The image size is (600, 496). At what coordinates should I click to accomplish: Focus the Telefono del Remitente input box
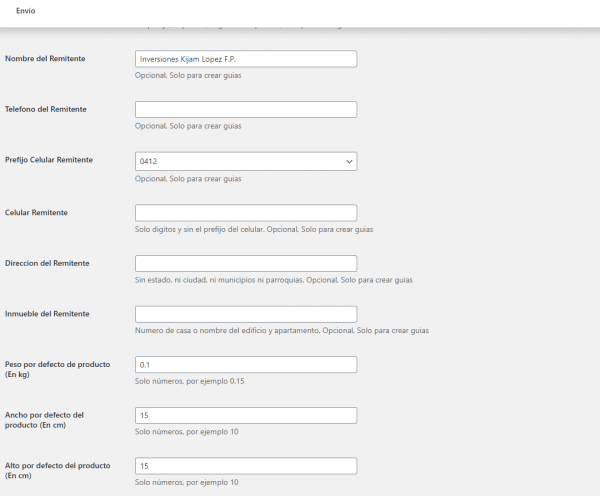coord(246,109)
